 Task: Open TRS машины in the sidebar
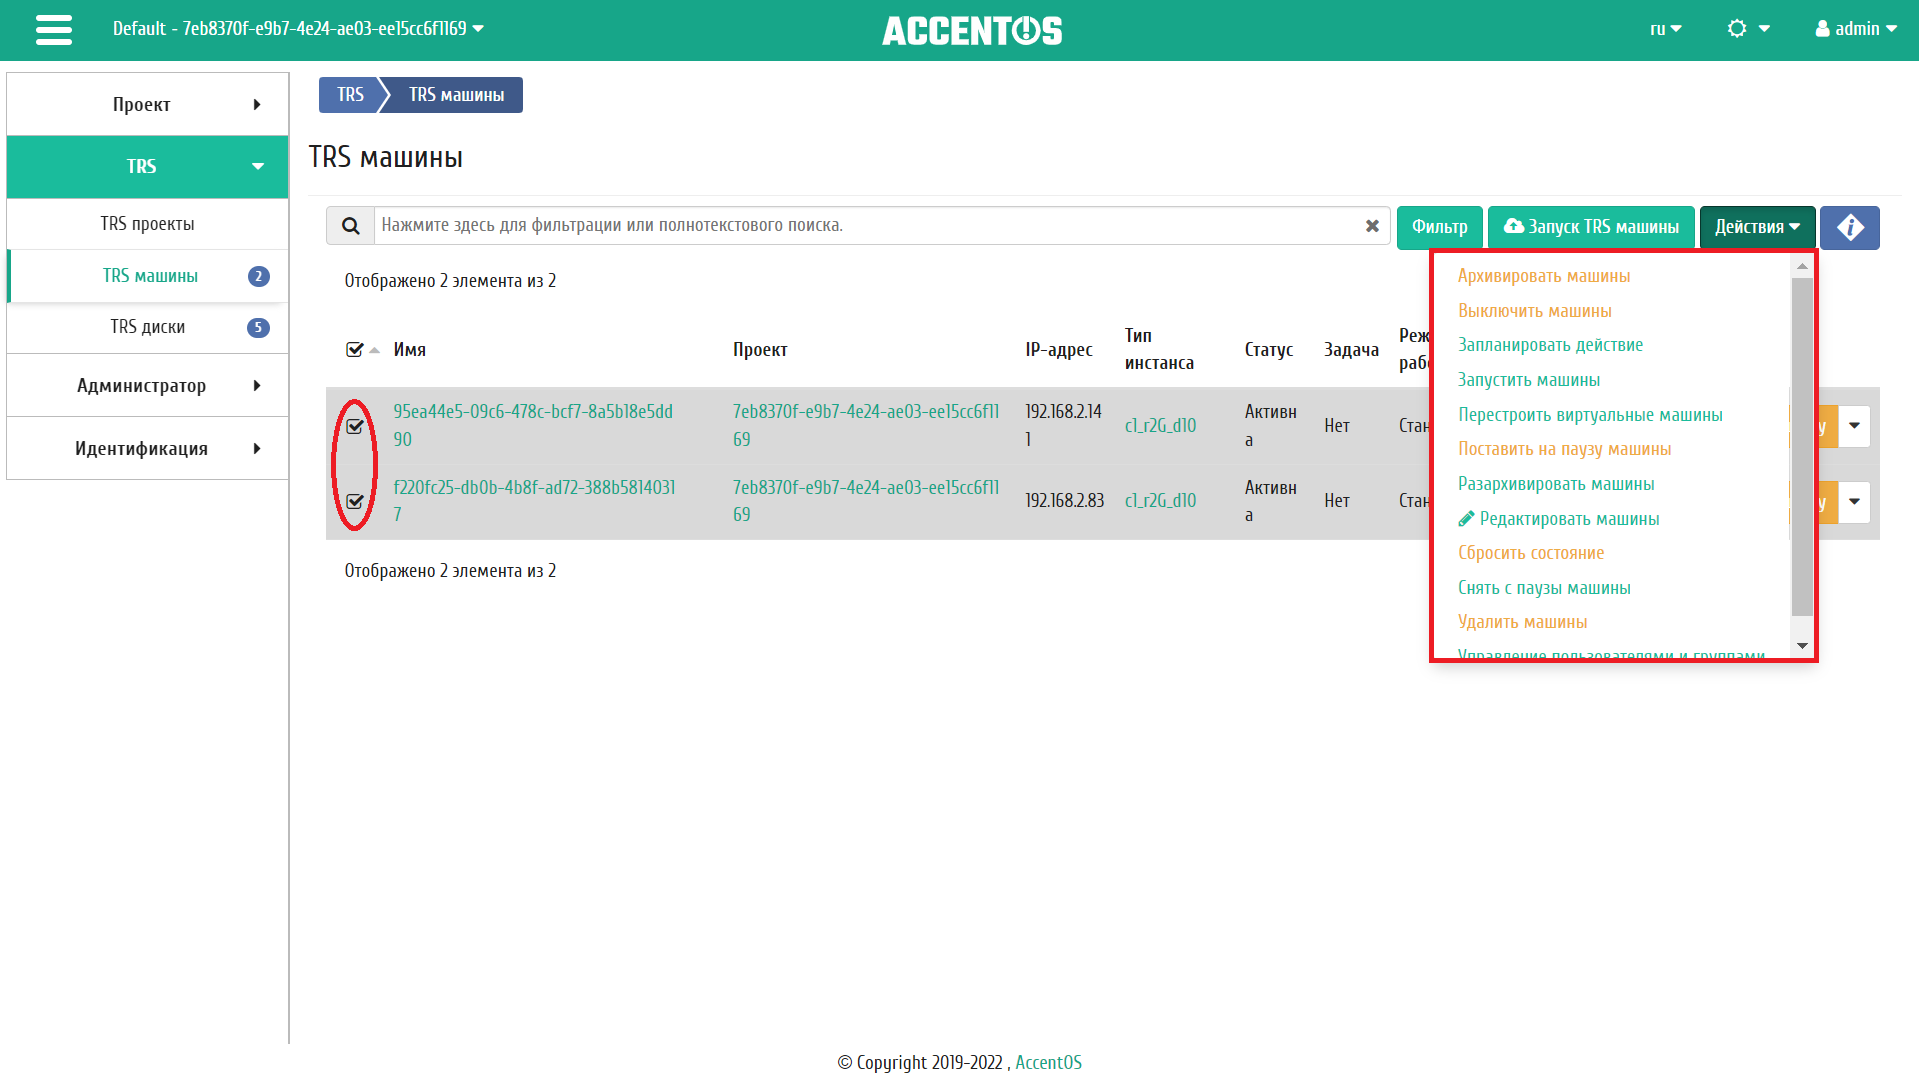click(150, 276)
